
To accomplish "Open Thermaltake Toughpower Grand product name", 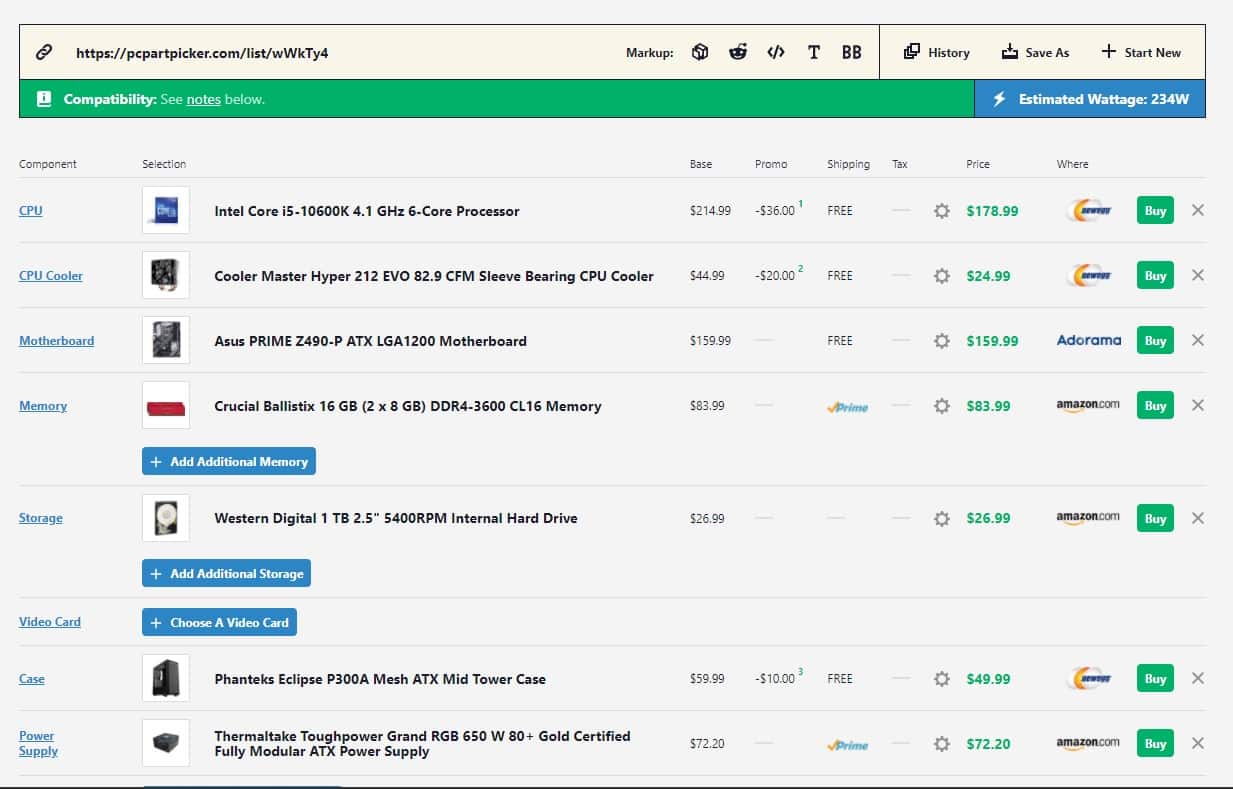I will point(422,743).
